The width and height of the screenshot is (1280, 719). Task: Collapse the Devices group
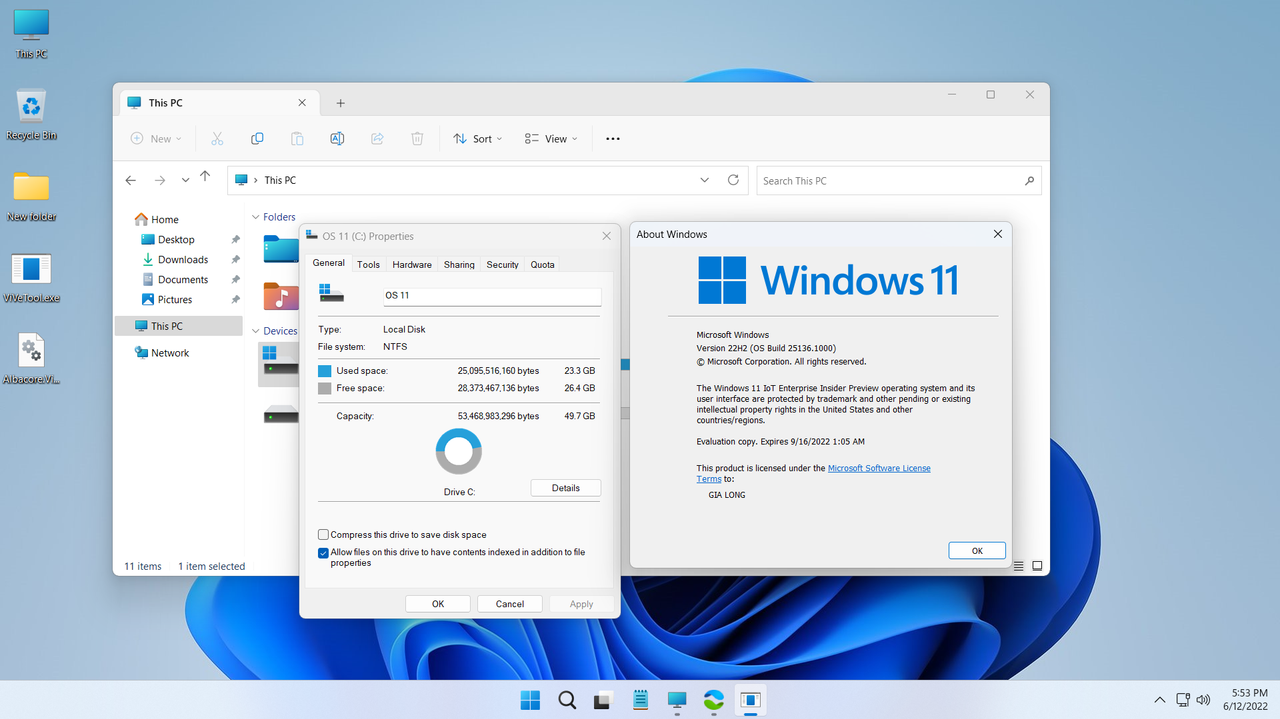(256, 331)
